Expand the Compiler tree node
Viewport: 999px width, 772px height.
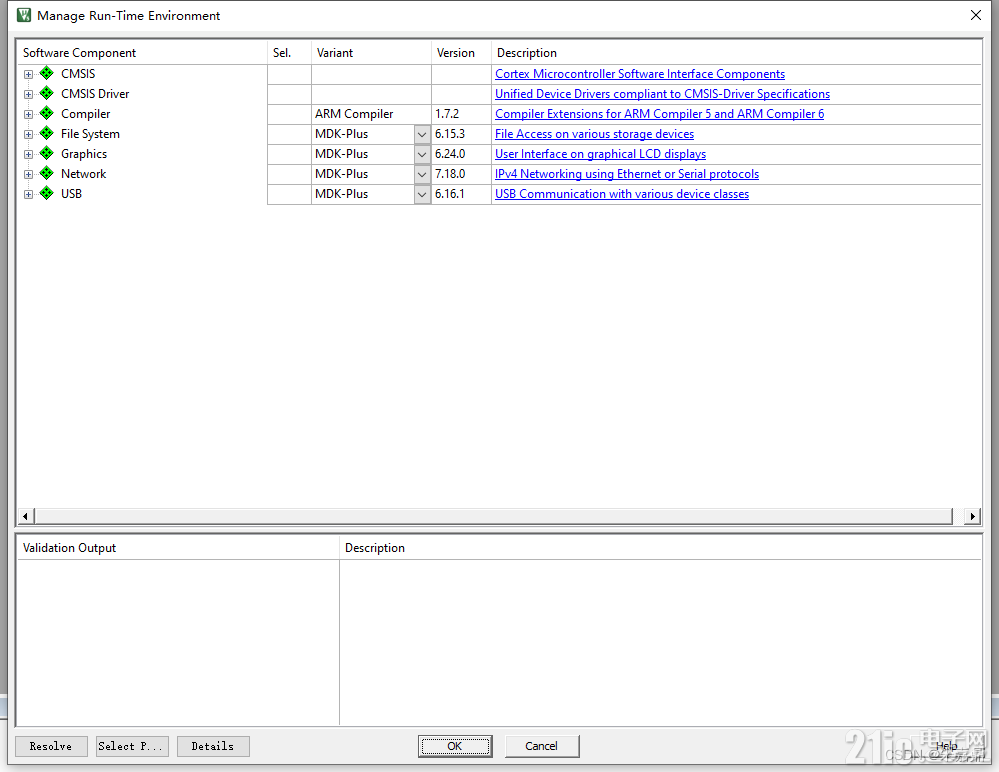[x=28, y=115]
